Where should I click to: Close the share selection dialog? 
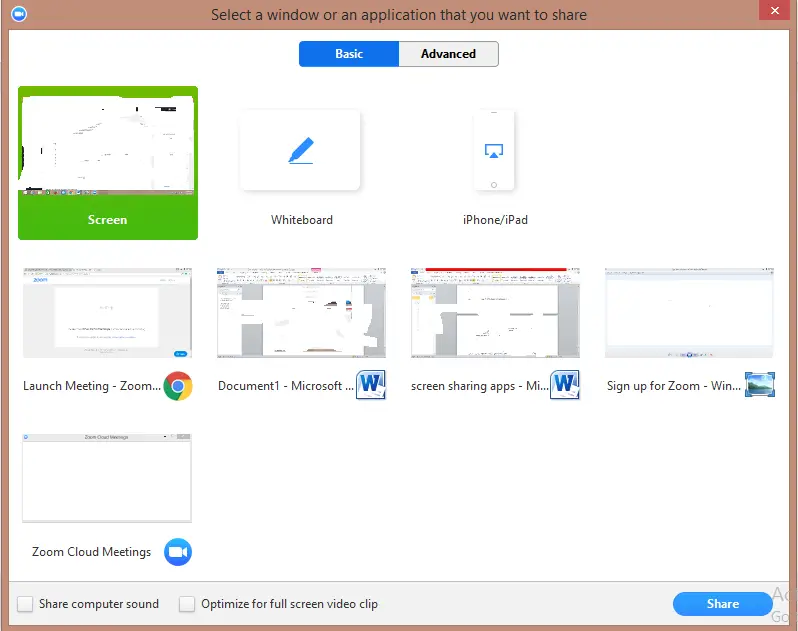pos(775,10)
